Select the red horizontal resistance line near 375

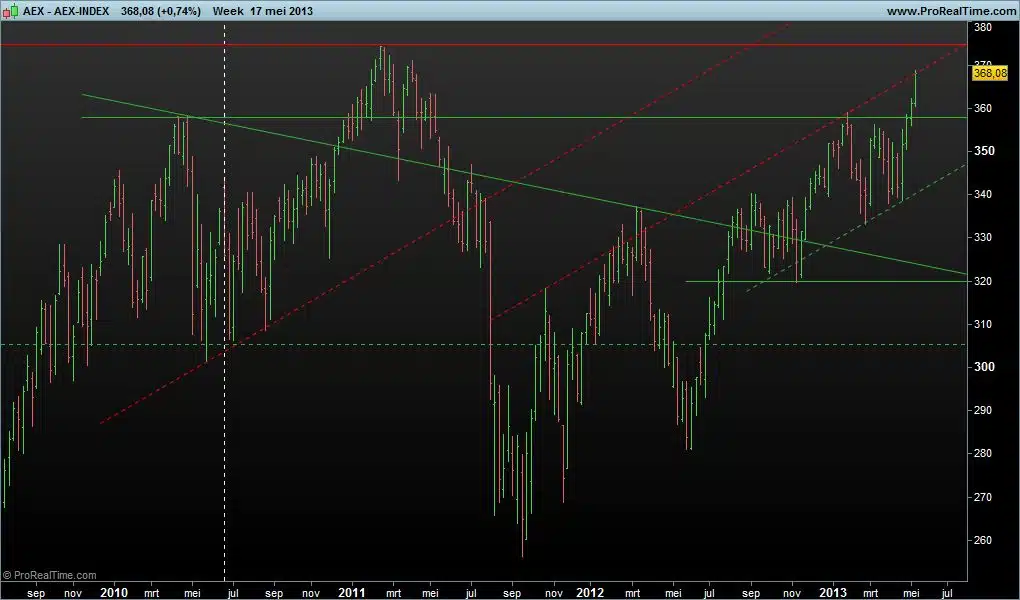click(x=600, y=45)
